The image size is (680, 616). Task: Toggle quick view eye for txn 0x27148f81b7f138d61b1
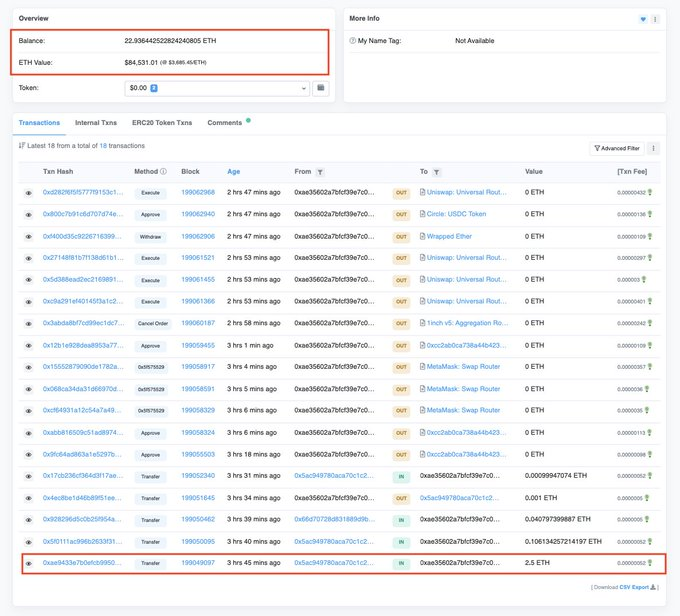coord(29,258)
